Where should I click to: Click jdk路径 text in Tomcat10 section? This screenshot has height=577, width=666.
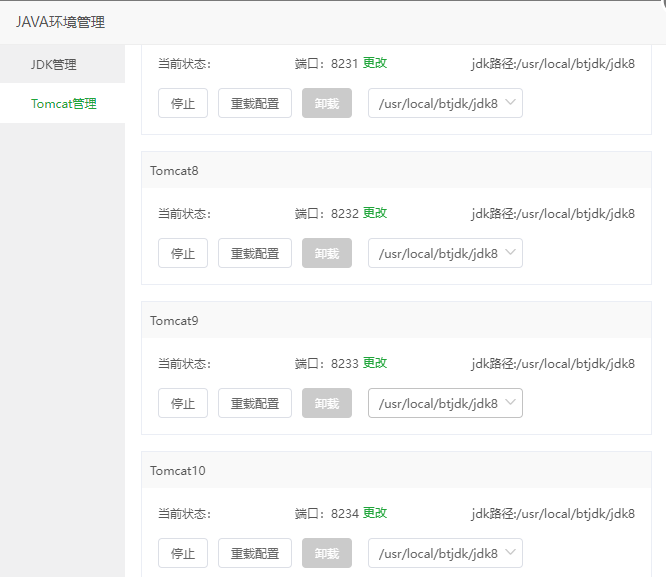[553, 514]
